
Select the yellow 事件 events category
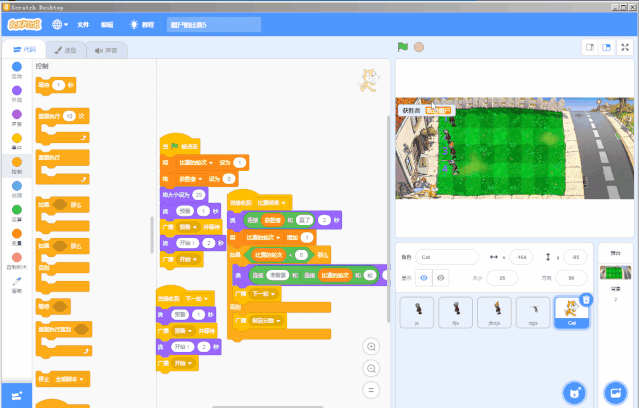point(17,138)
